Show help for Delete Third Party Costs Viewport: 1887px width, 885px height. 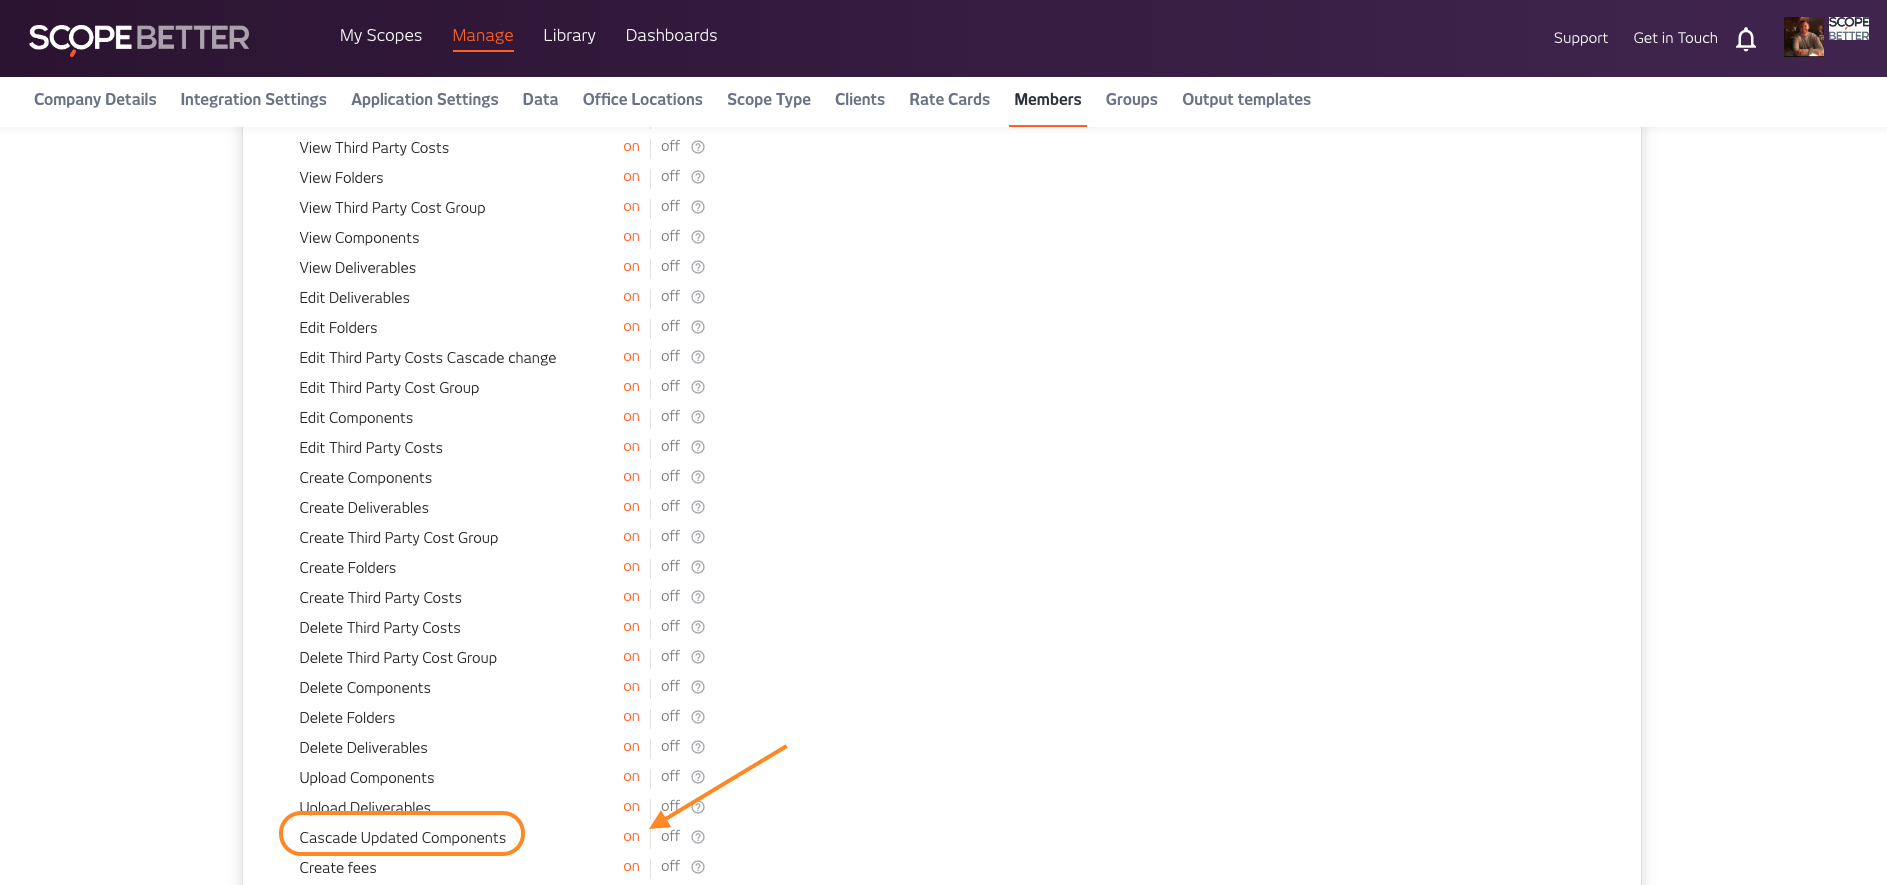point(698,627)
